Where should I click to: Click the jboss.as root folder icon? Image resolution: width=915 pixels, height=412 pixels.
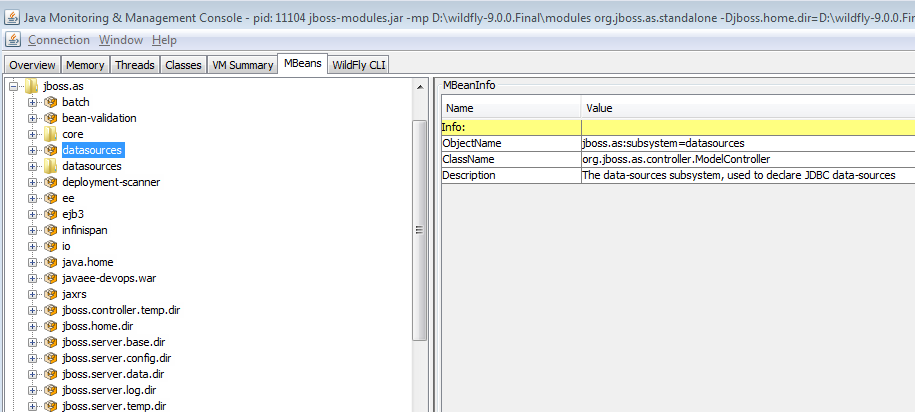tap(32, 86)
